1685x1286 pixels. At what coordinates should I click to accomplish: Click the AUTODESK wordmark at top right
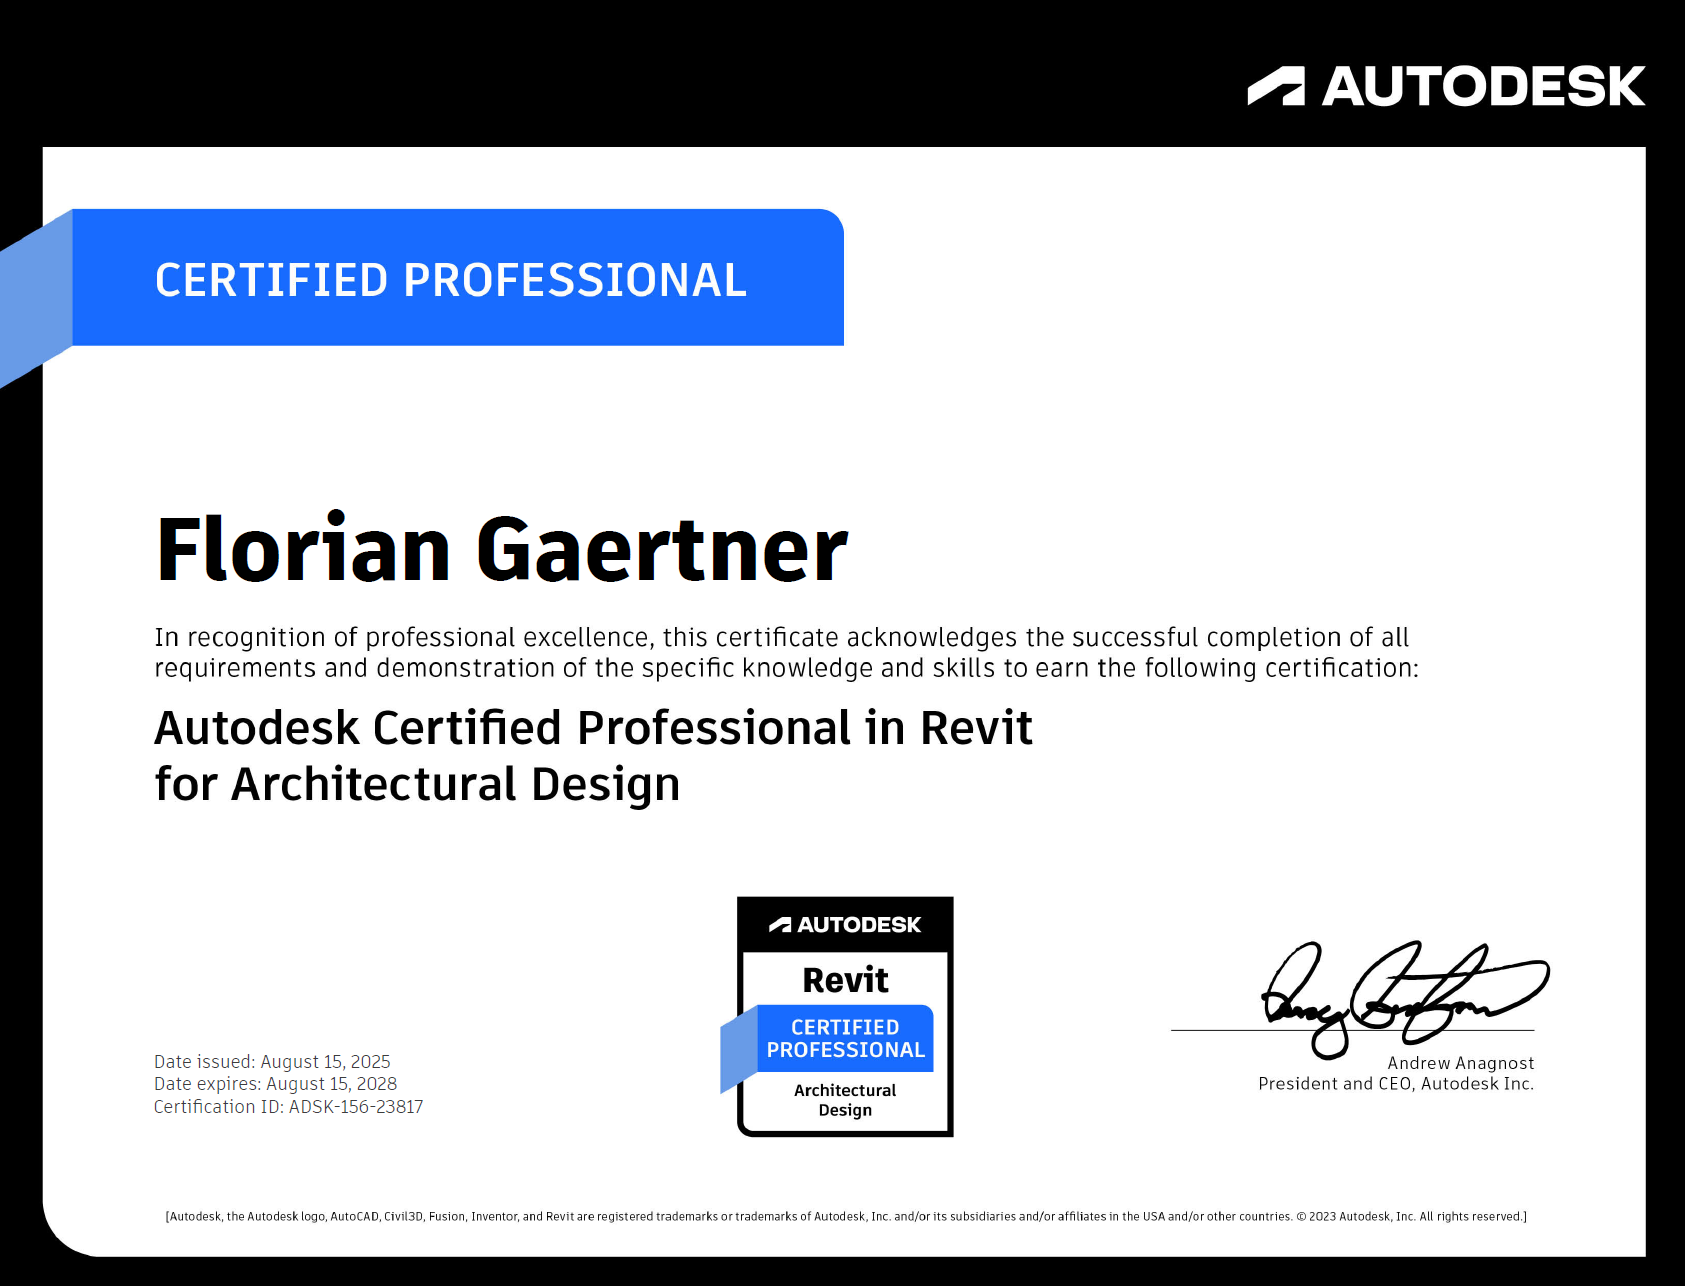[1483, 86]
